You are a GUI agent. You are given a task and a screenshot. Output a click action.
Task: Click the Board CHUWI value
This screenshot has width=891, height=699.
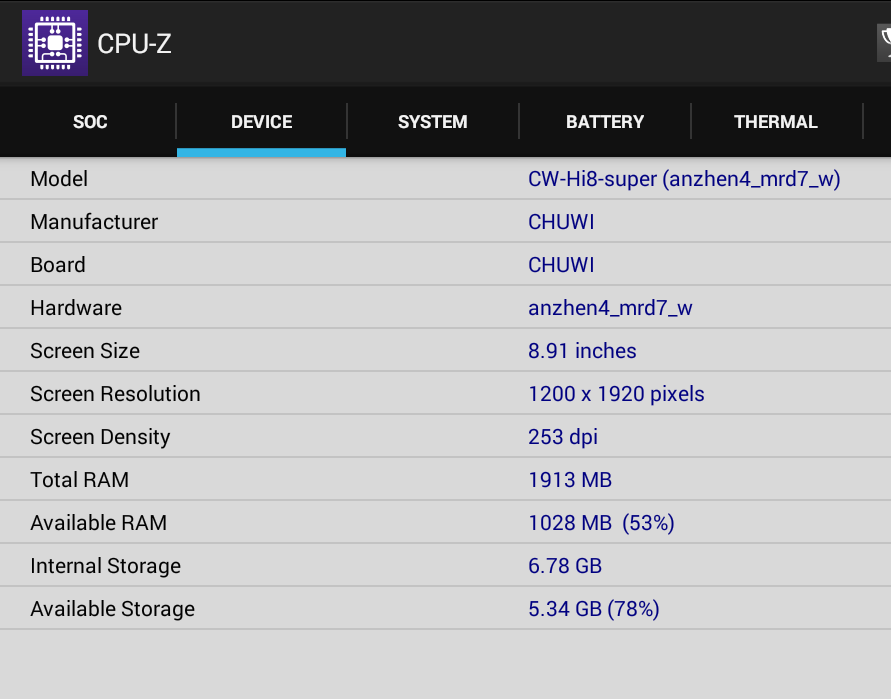(561, 265)
